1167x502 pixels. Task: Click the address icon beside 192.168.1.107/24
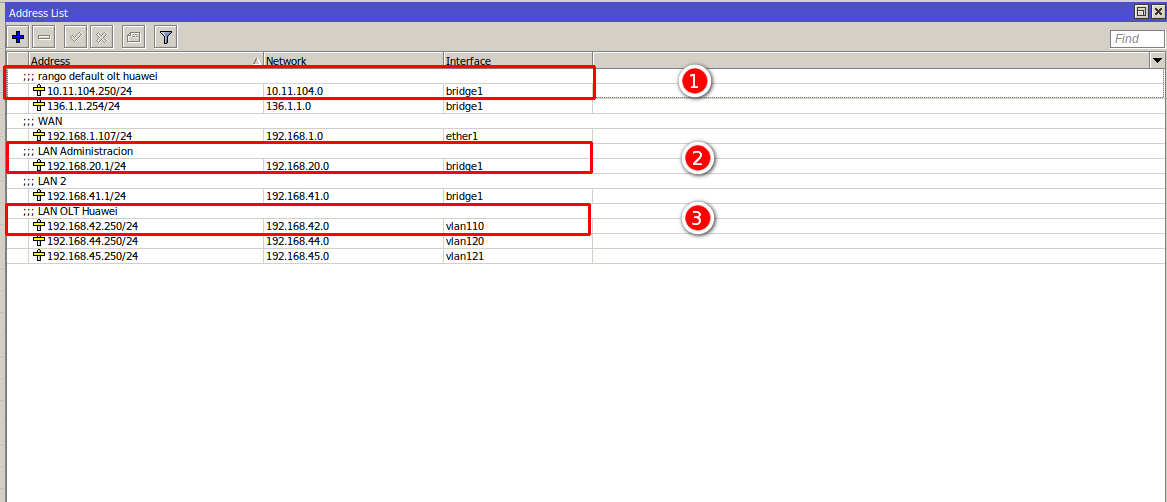(x=39, y=136)
